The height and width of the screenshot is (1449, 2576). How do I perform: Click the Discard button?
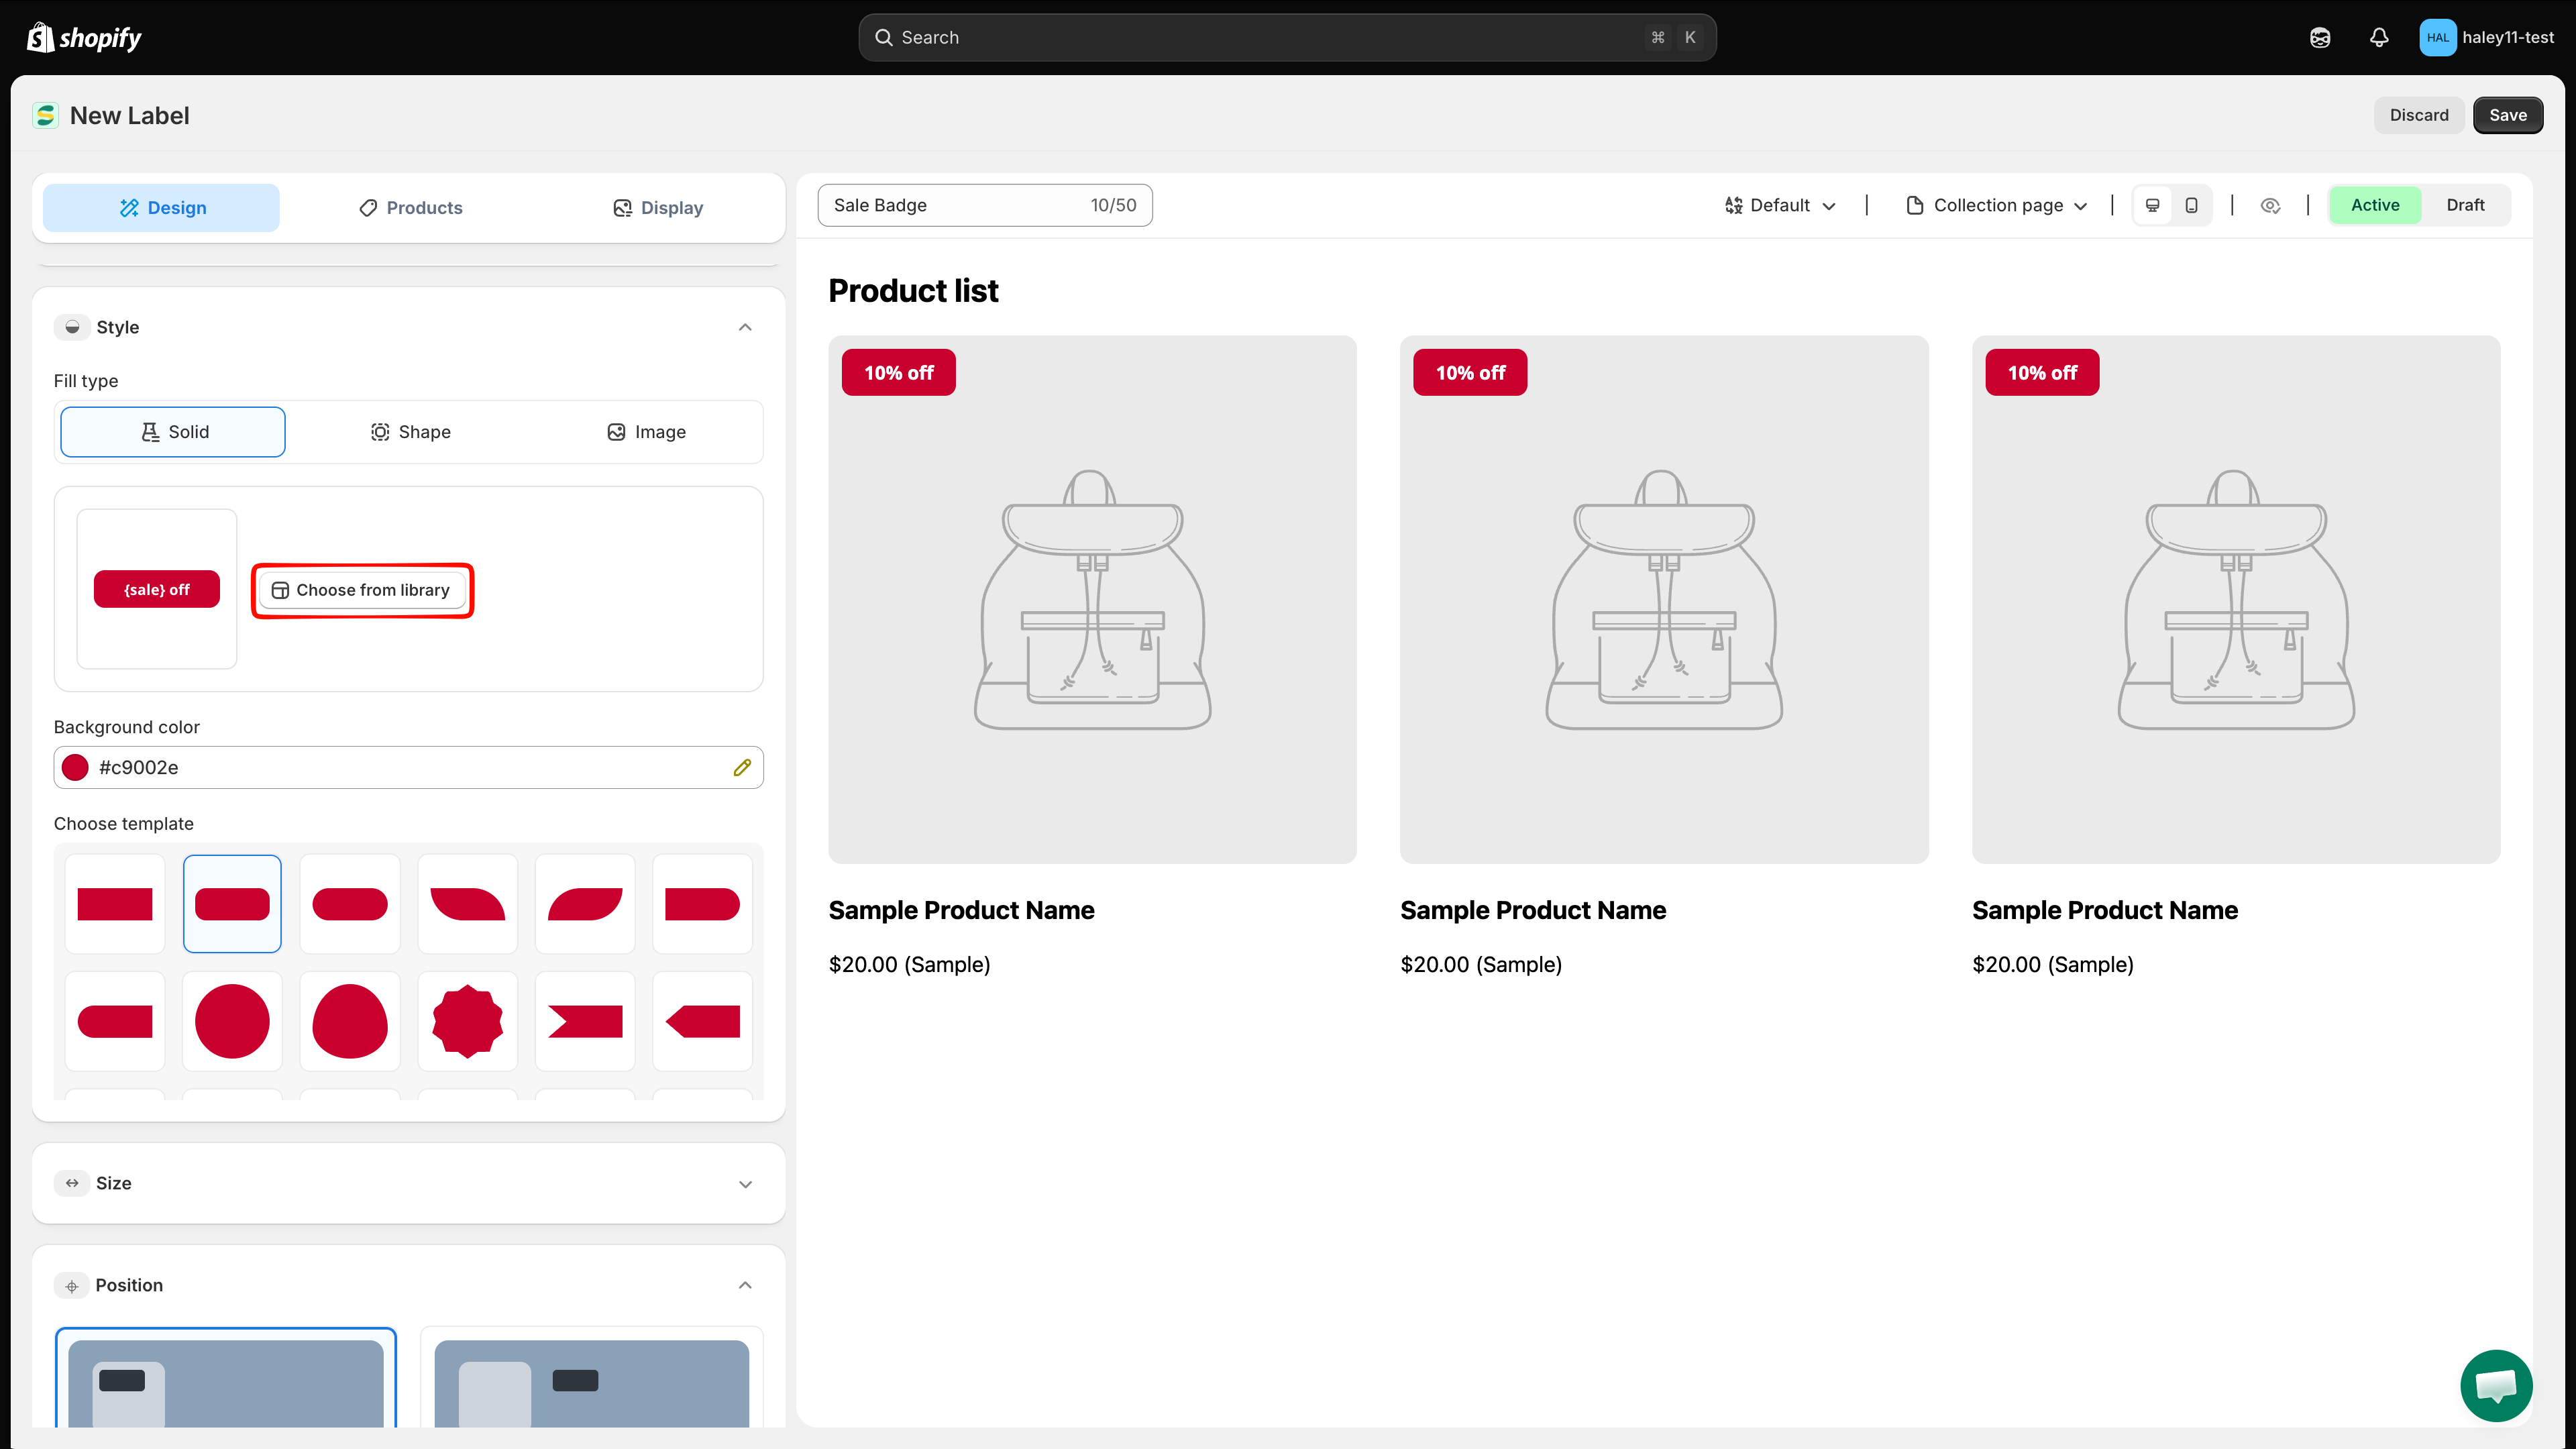point(2419,115)
